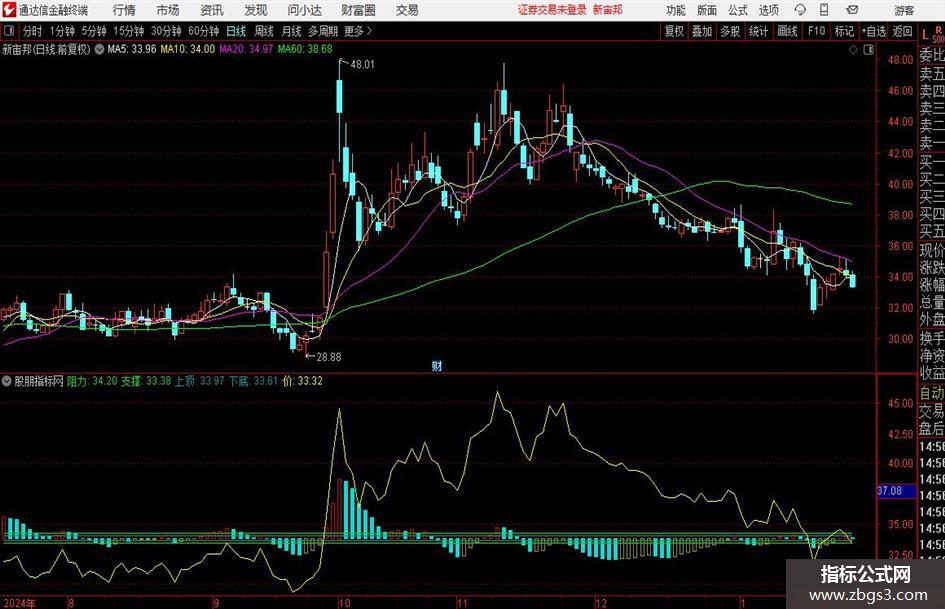Click the 2024年 date axis label
Viewport: 945px width, 609px height.
click(19, 603)
